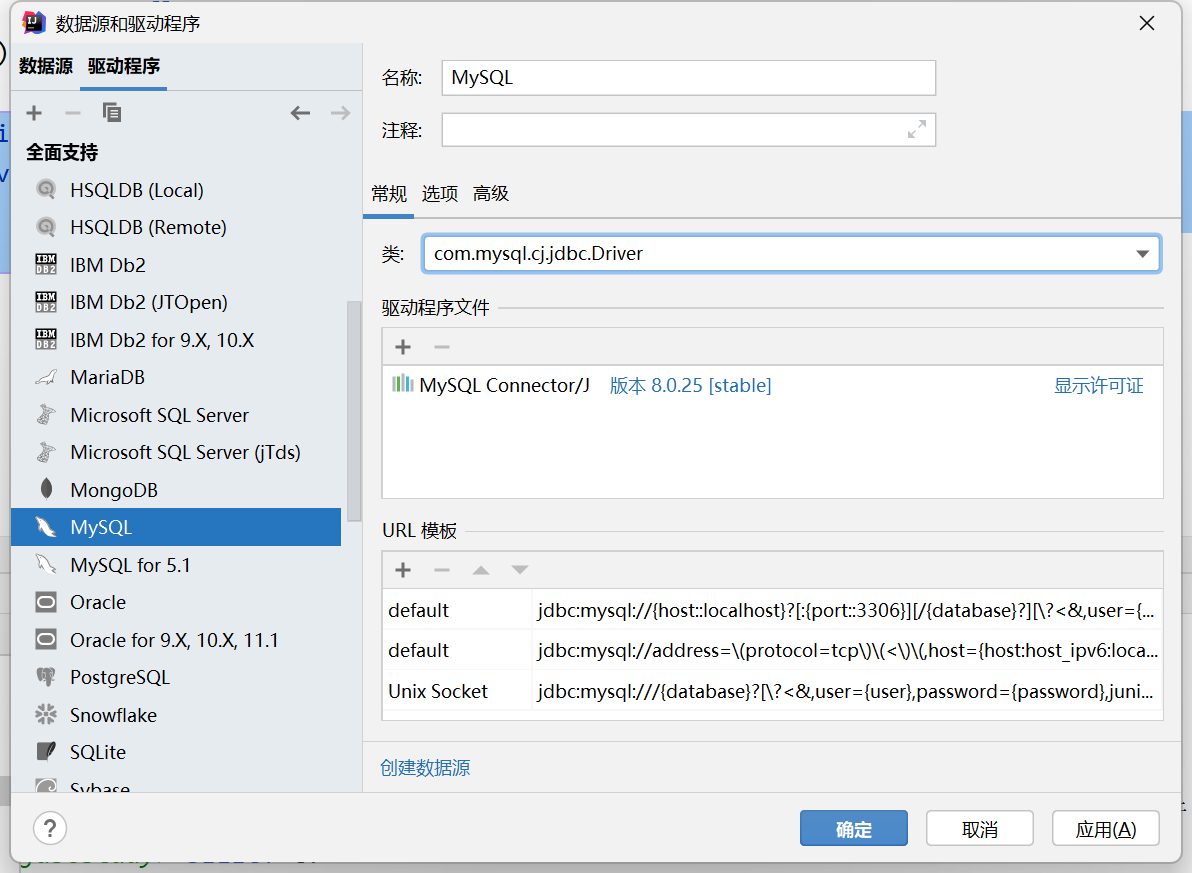Image resolution: width=1192 pixels, height=873 pixels.
Task: Duplicate the selected driver
Action: click(112, 113)
